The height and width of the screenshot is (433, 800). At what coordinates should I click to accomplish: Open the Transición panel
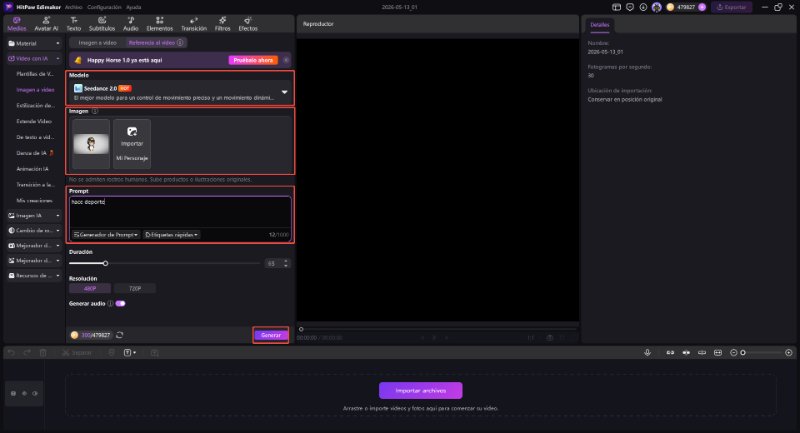[x=194, y=24]
